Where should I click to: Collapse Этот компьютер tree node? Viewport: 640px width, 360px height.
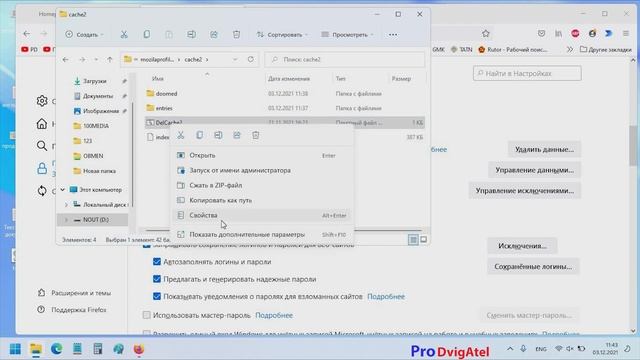(62, 190)
